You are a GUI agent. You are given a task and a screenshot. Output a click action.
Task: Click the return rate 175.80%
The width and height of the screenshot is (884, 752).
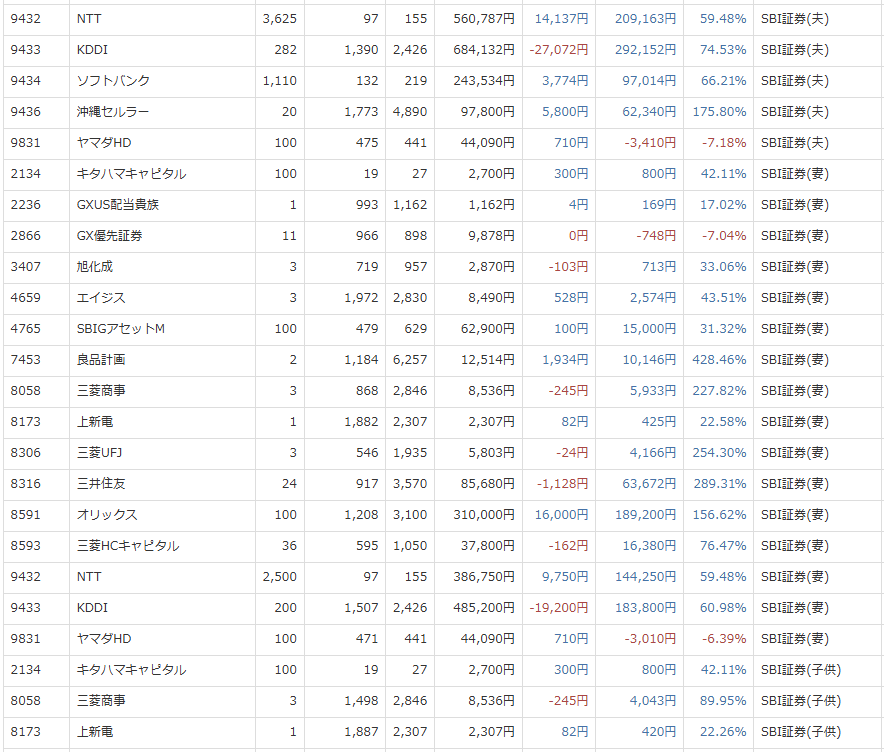tap(719, 112)
